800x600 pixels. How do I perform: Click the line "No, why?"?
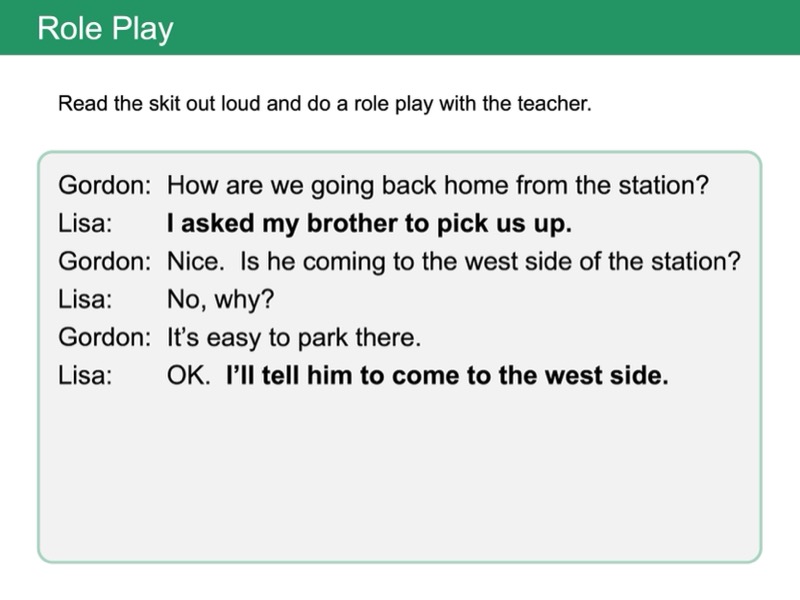219,300
